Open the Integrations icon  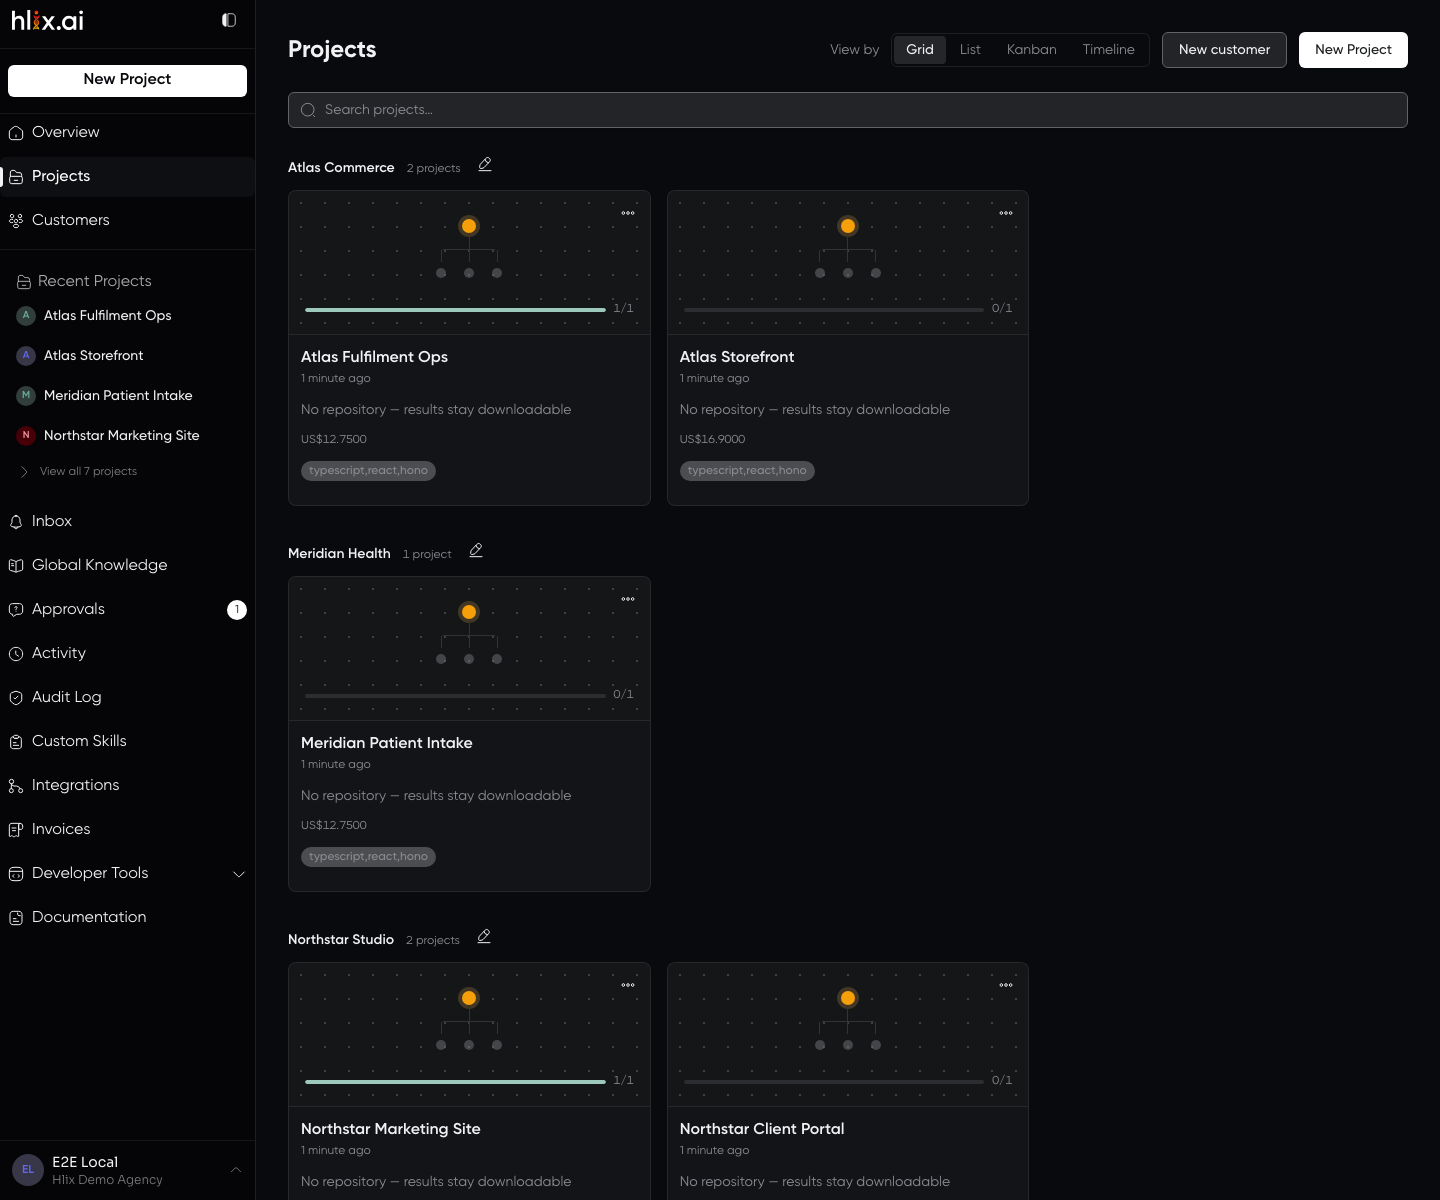16,786
